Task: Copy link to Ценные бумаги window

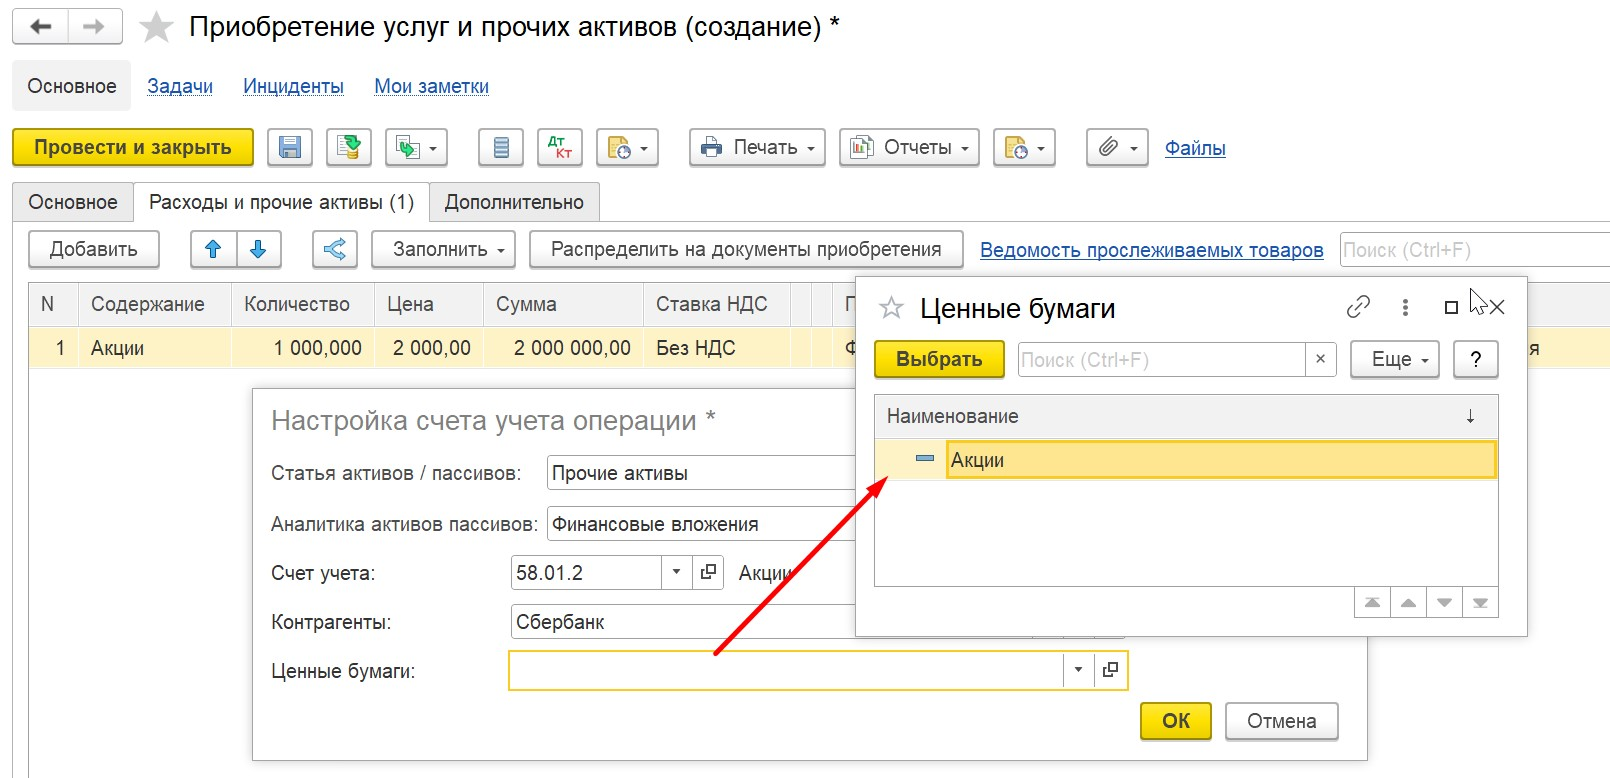Action: click(1358, 307)
